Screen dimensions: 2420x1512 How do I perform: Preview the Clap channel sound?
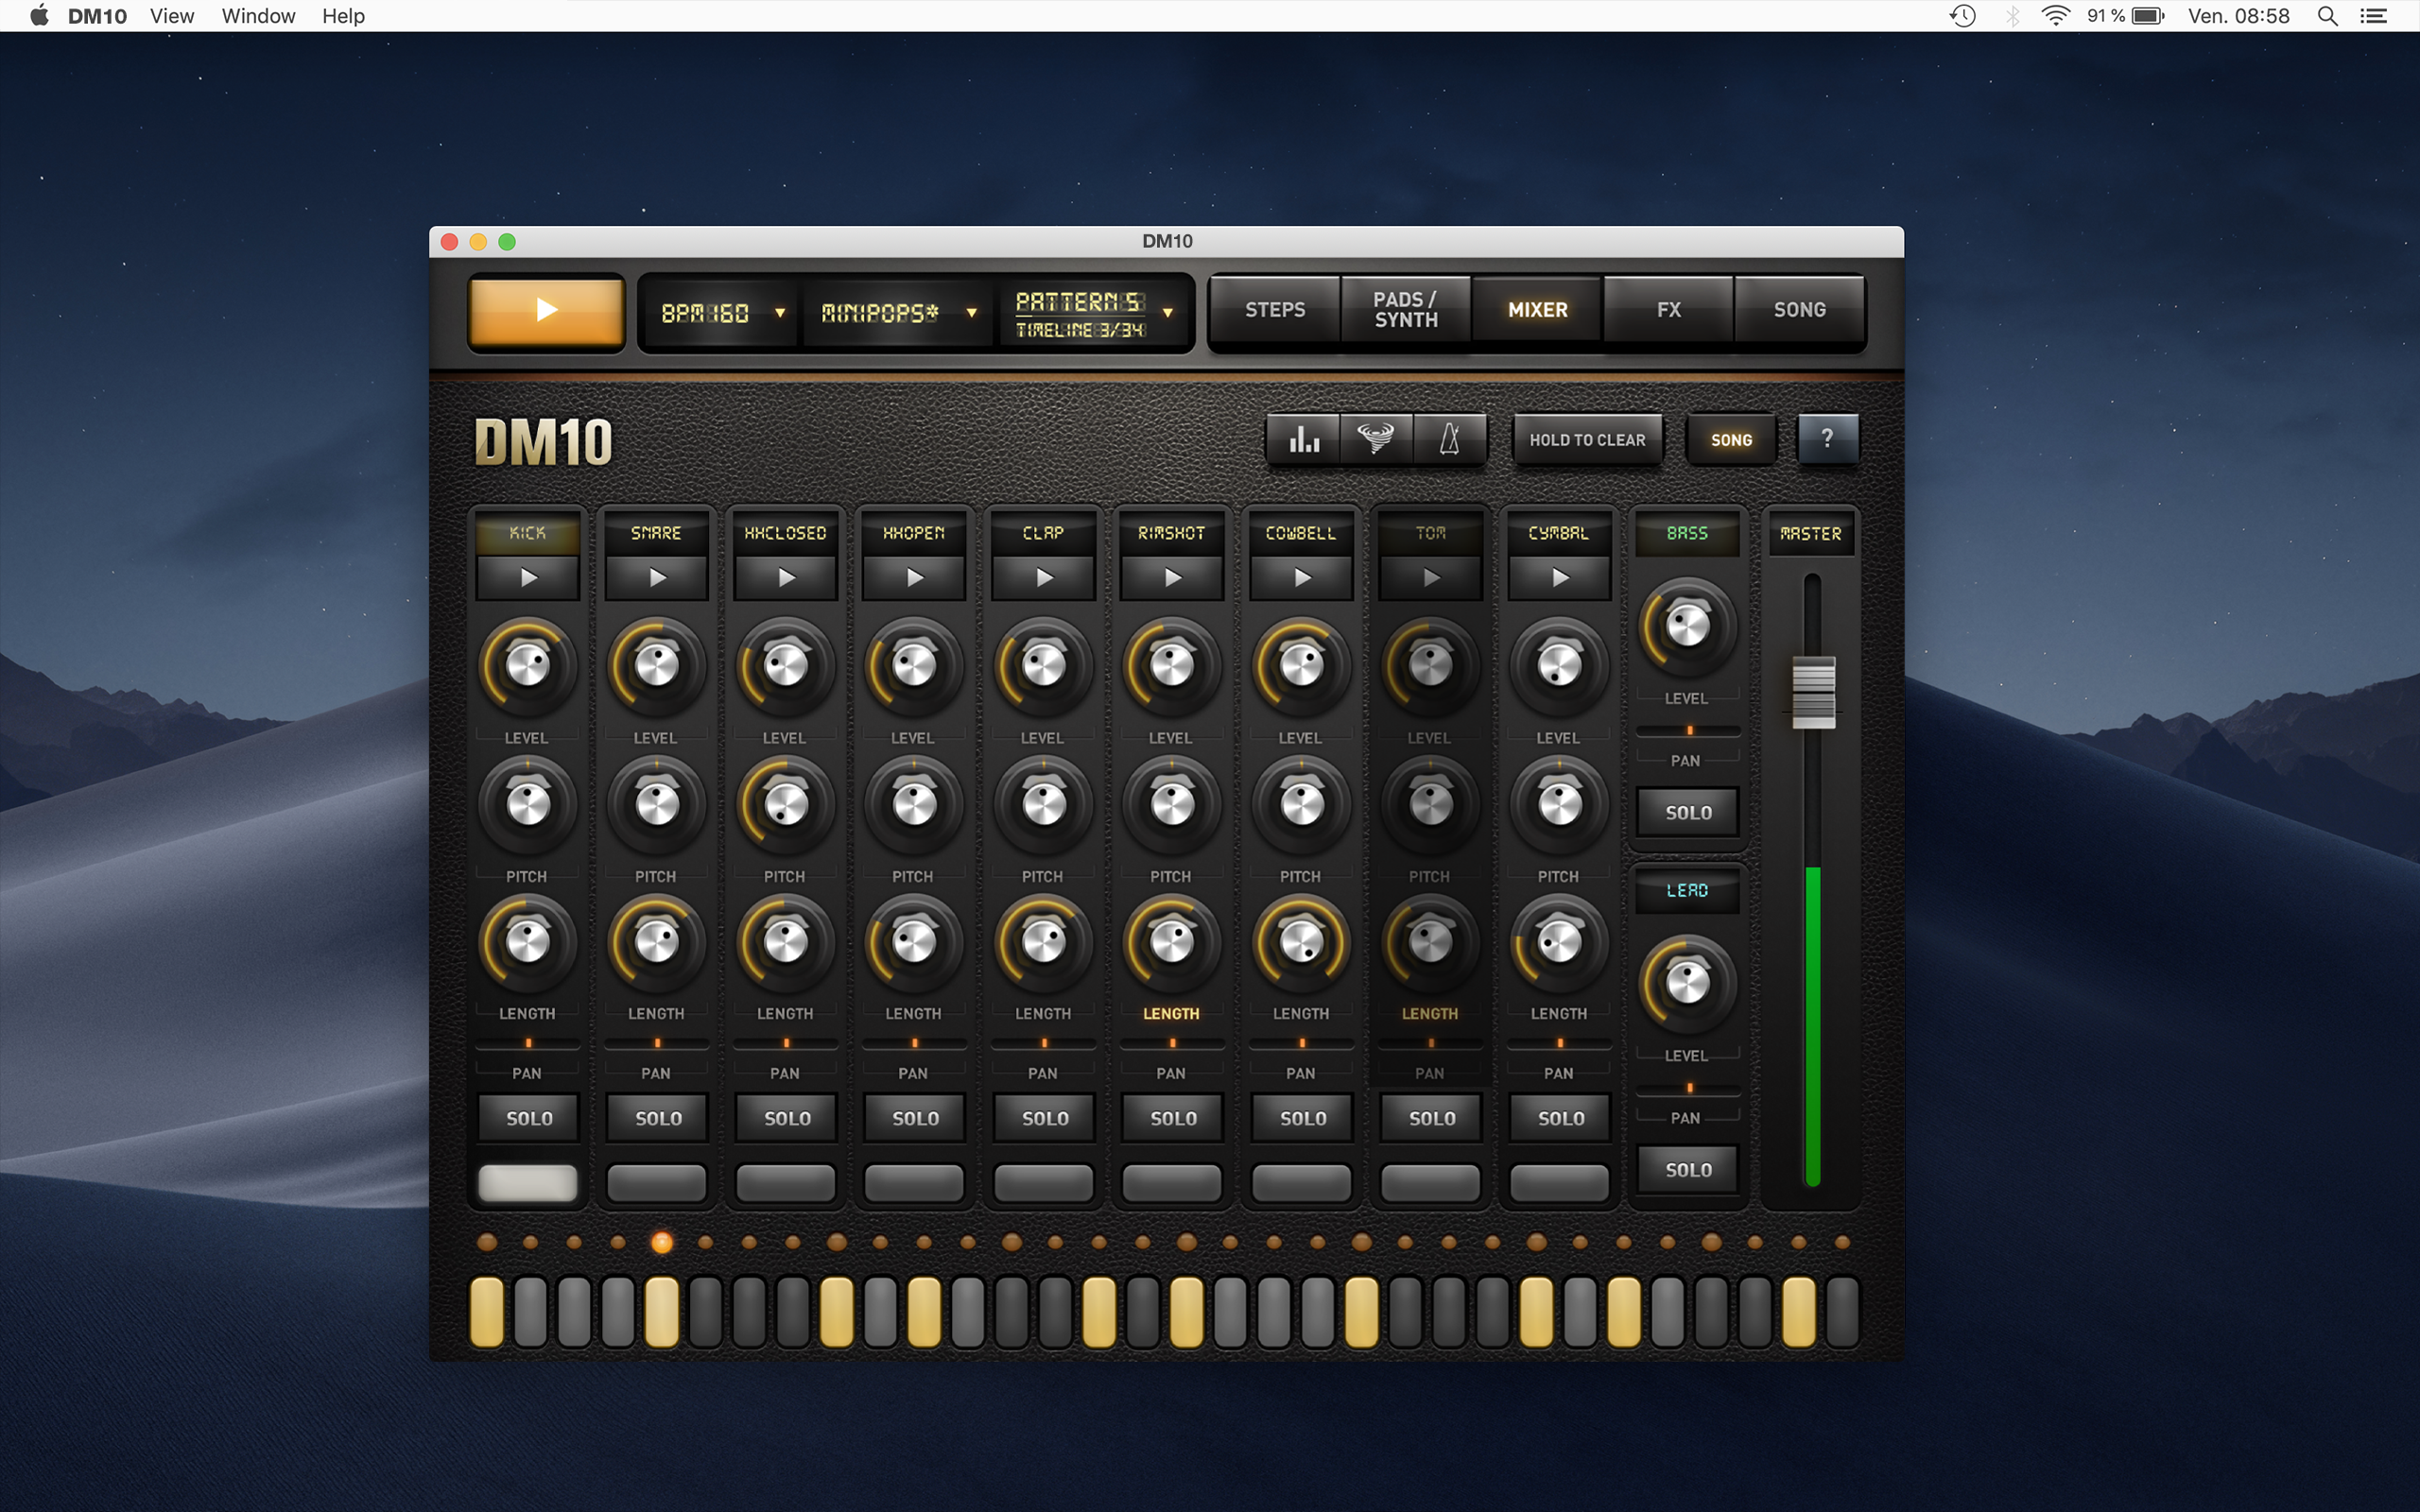click(x=1043, y=578)
